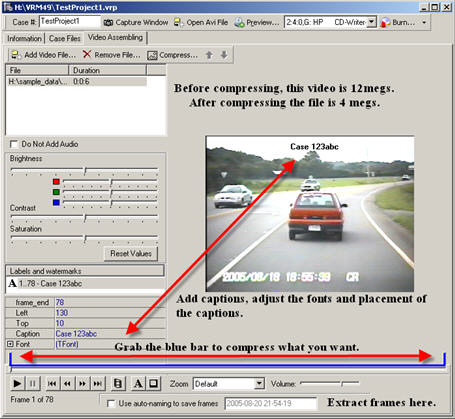This screenshot has width=455, height=419.
Task: Click the (TFont) value
Action: pyautogui.click(x=67, y=344)
